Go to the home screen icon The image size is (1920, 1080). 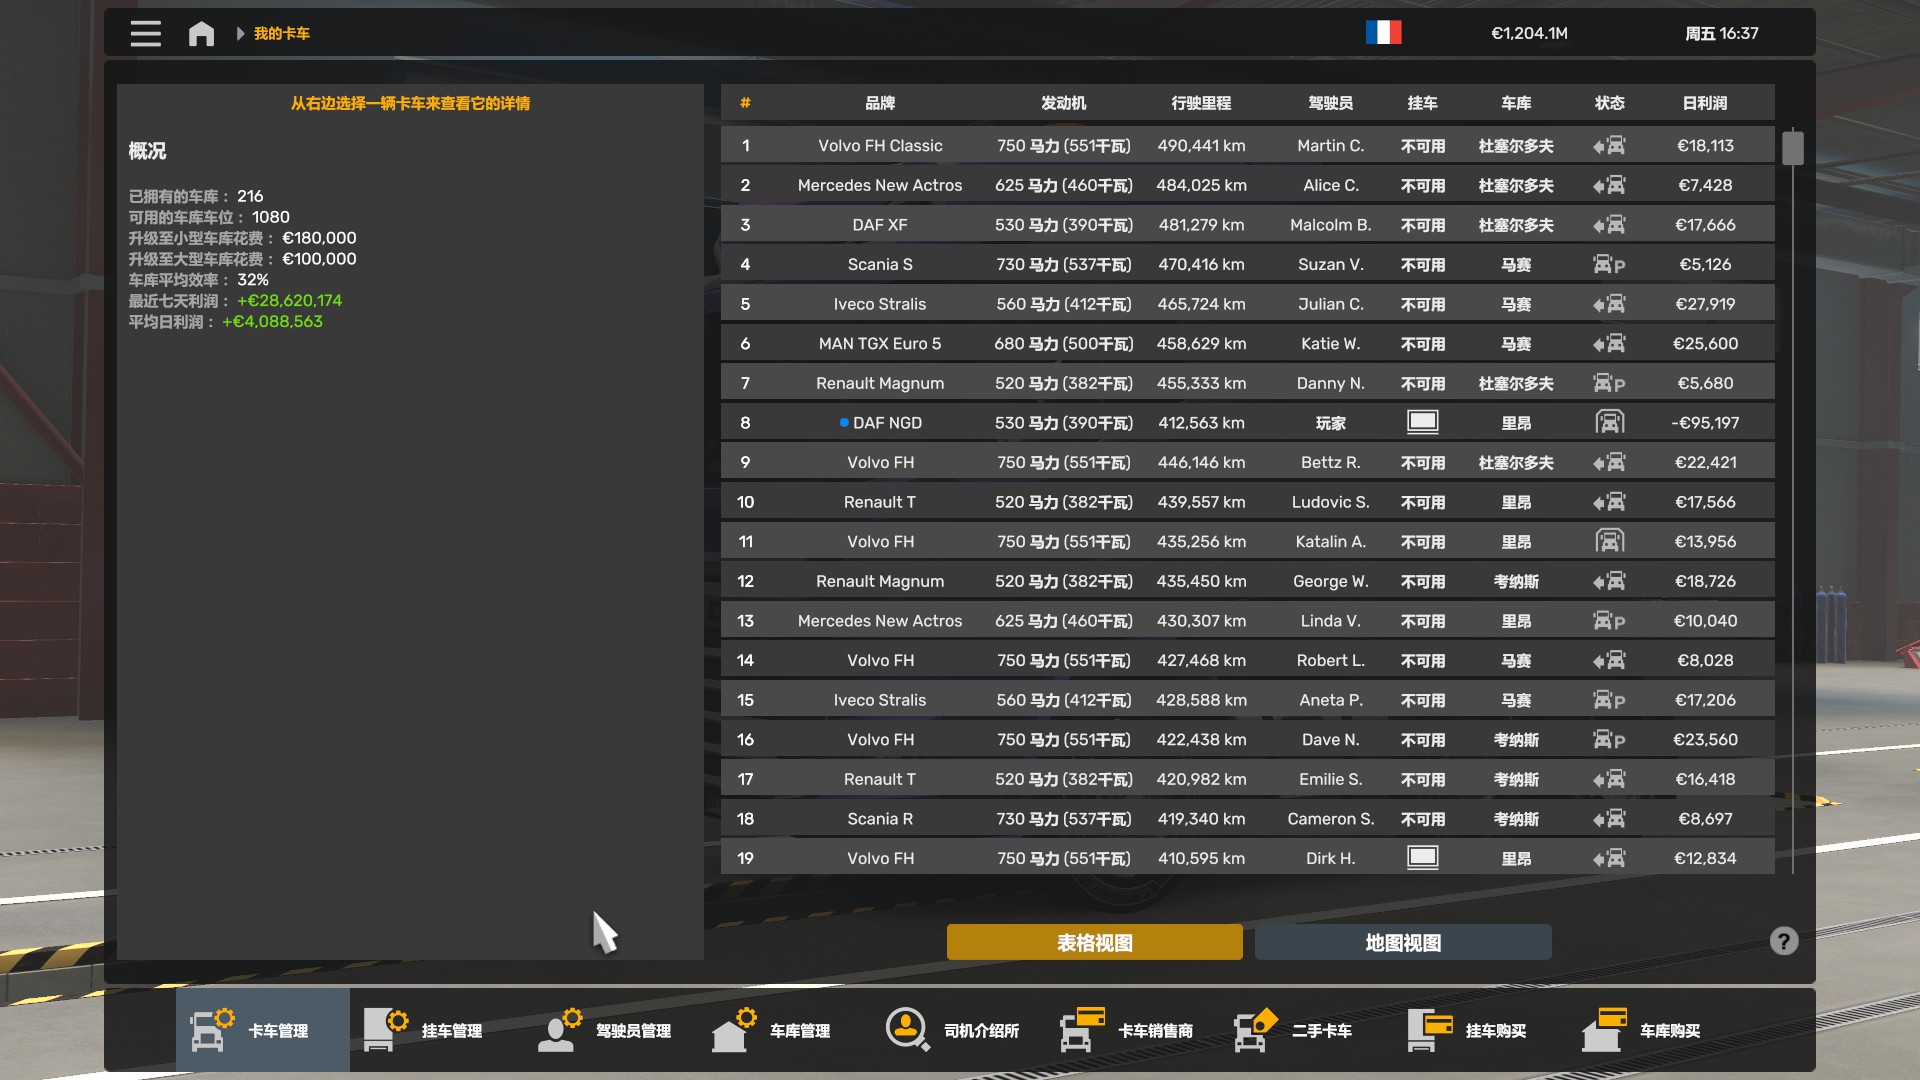click(x=201, y=34)
